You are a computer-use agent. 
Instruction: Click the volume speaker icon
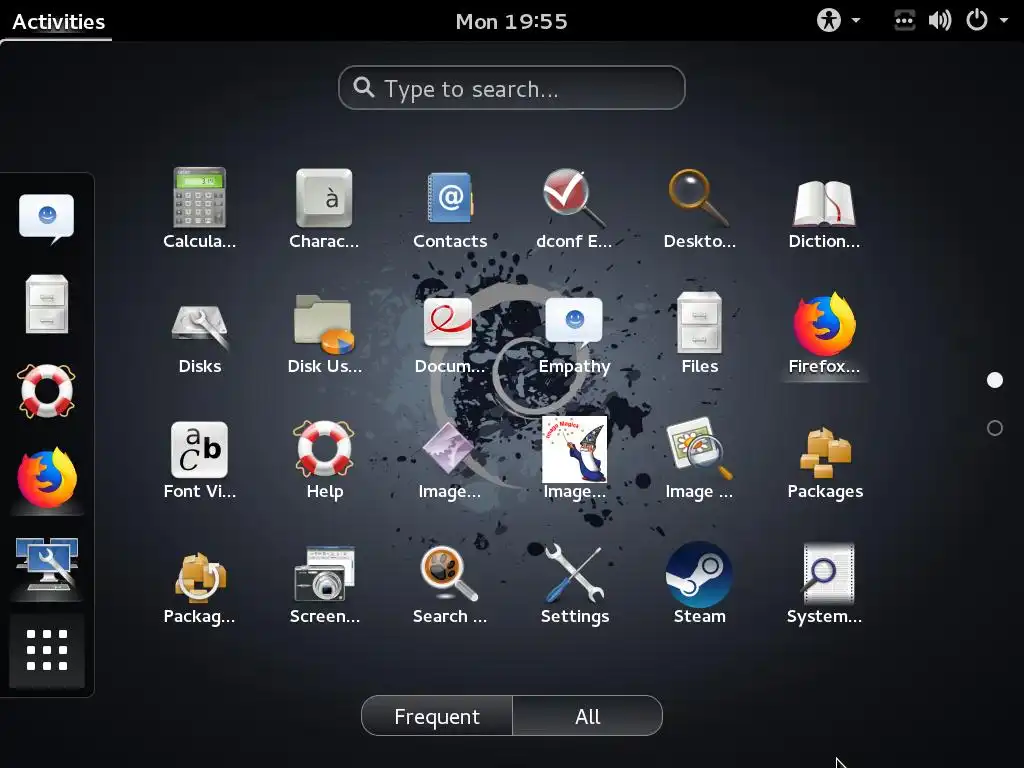(940, 20)
